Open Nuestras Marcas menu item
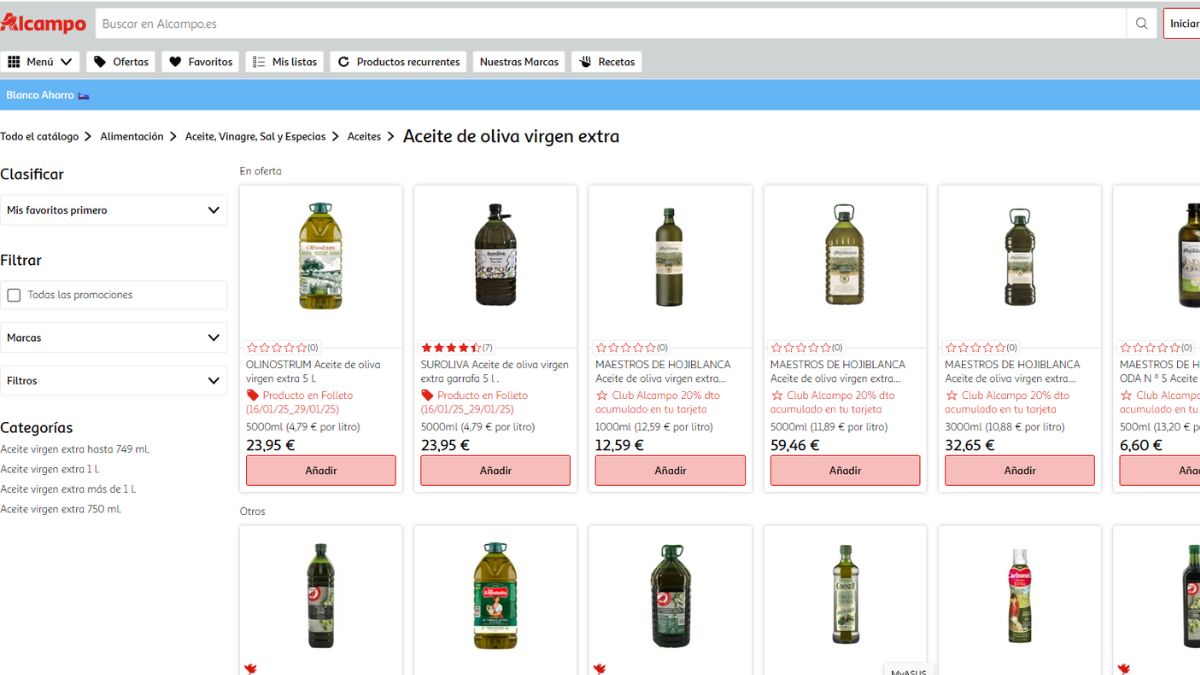 pos(519,62)
